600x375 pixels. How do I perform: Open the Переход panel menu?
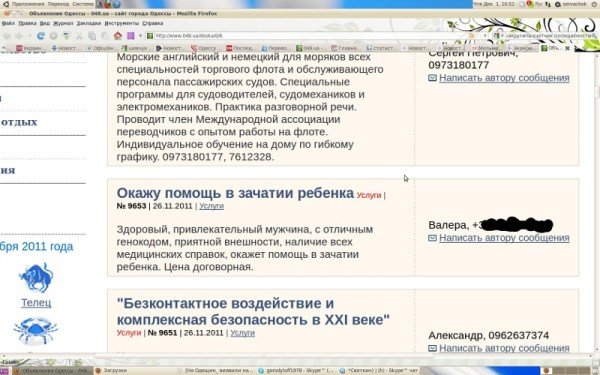tap(58, 4)
